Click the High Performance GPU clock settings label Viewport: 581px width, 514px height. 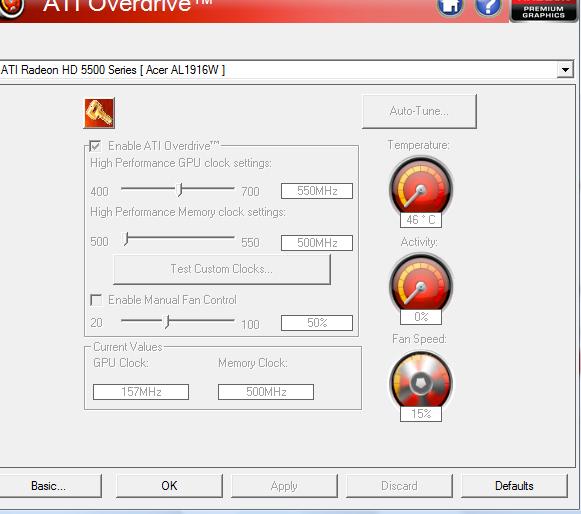(181, 163)
